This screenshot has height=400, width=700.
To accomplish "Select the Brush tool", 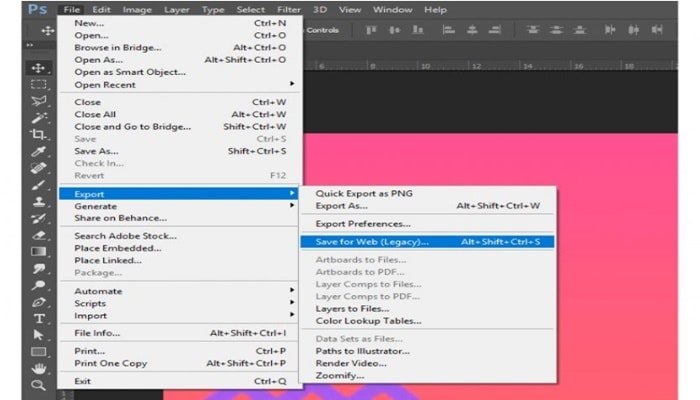I will pos(38,185).
